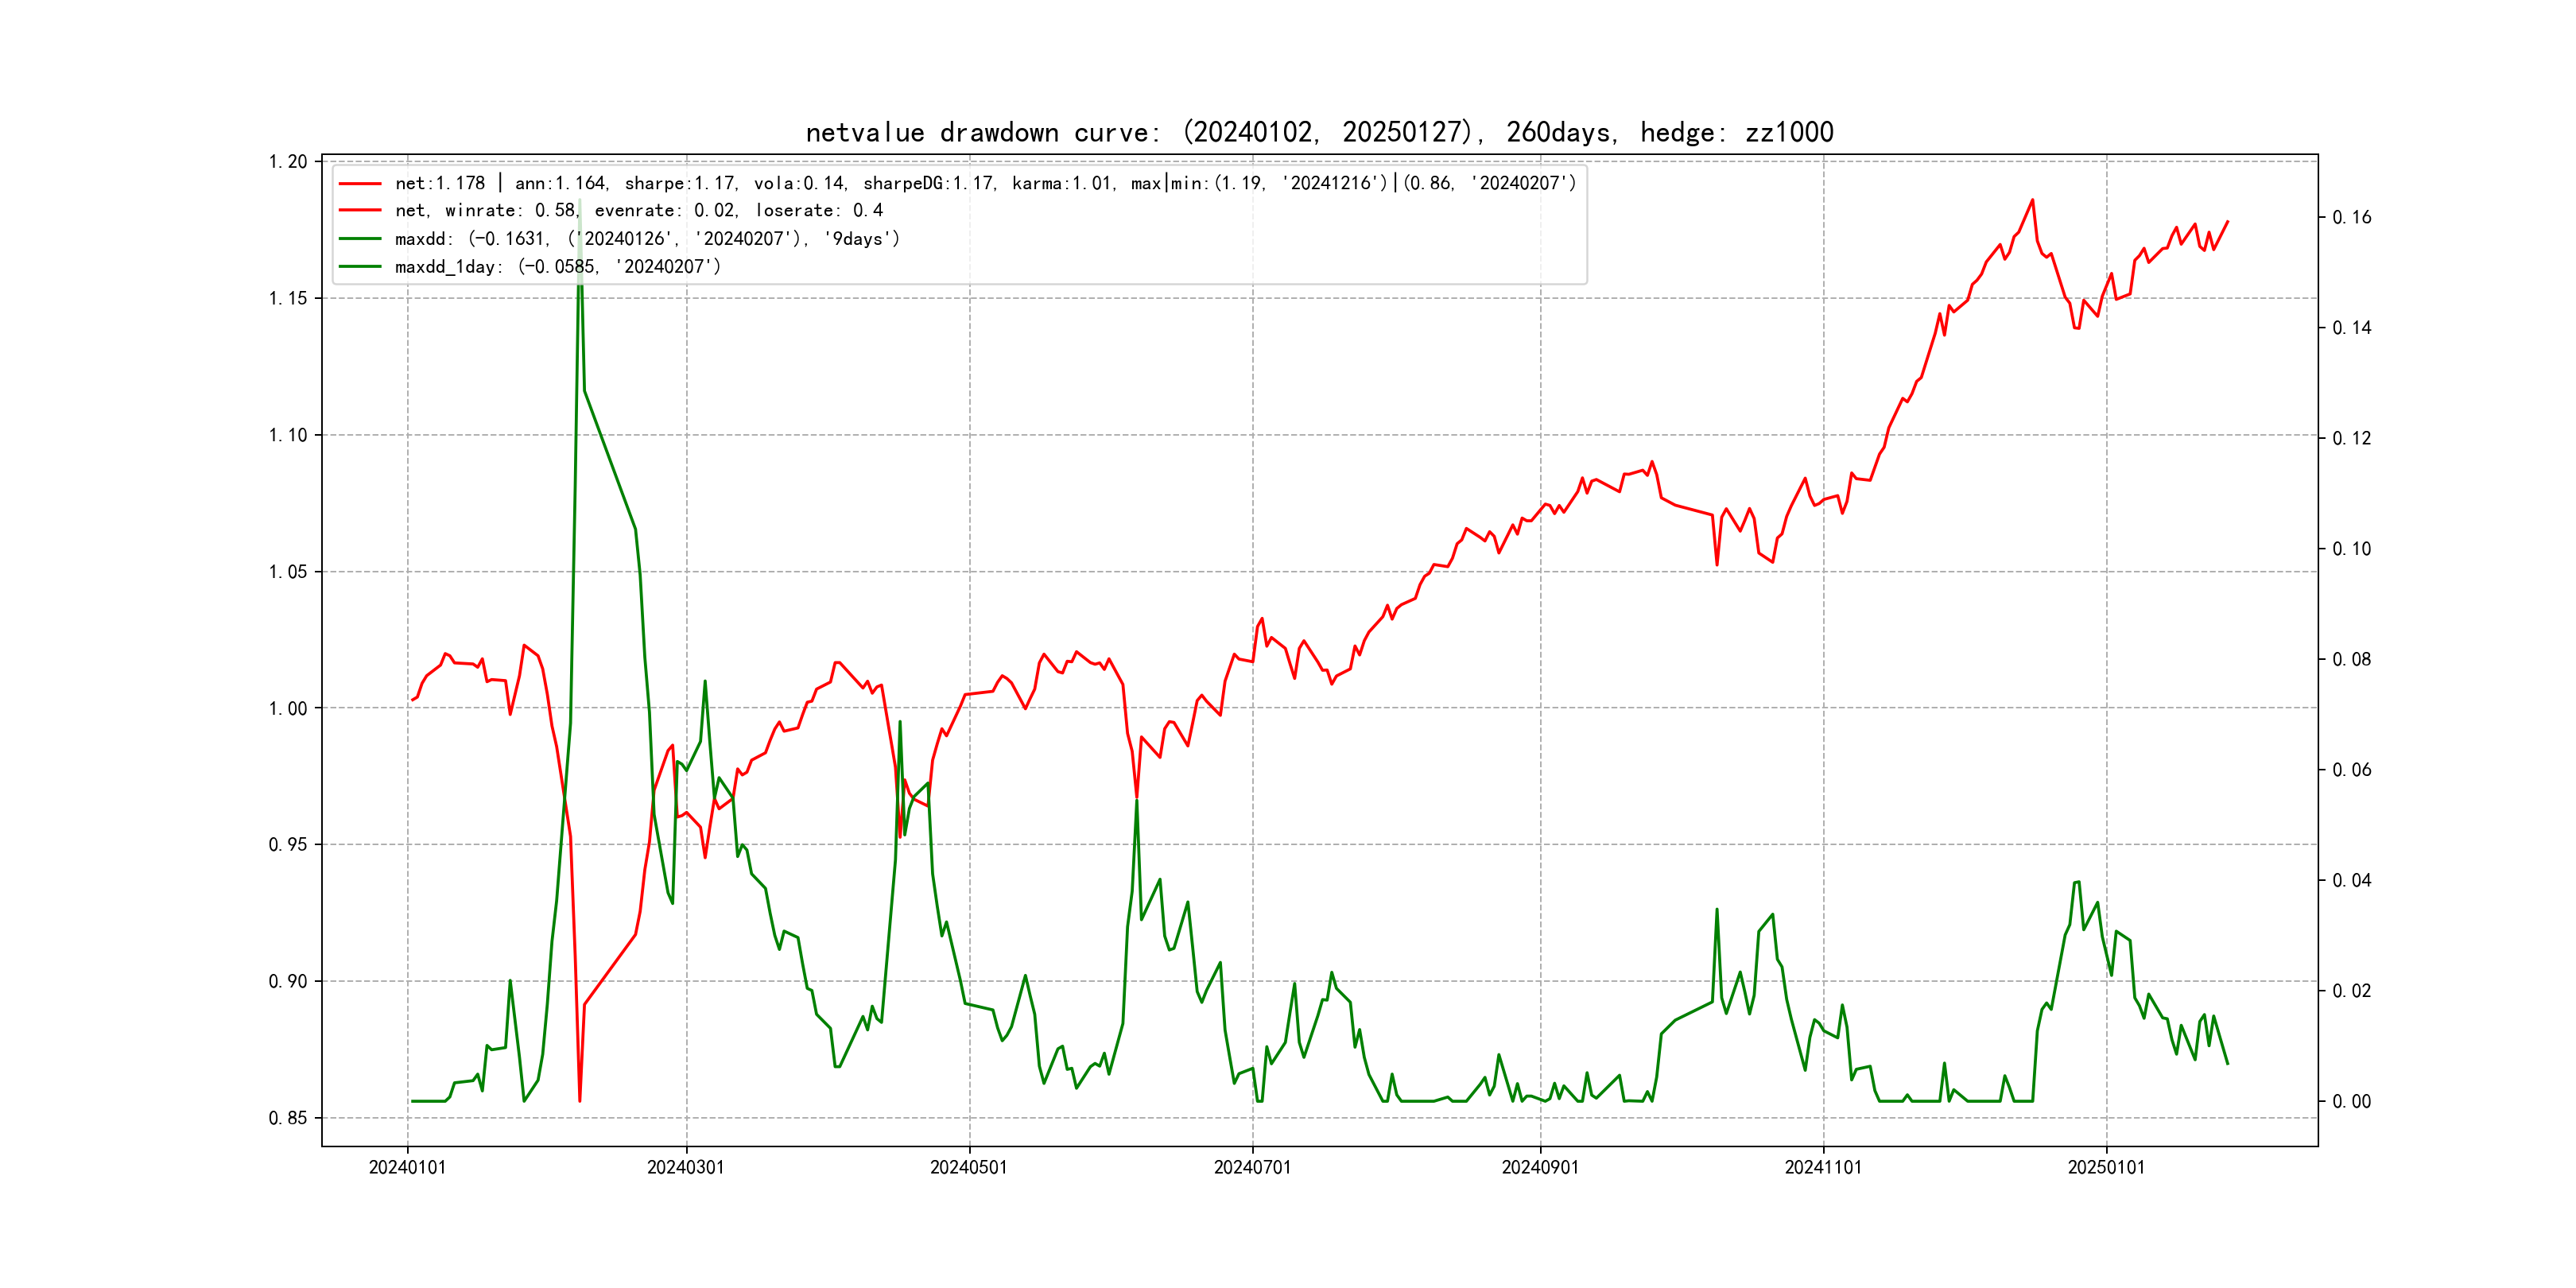Click the 20250101 x-axis date label

click(2106, 1167)
